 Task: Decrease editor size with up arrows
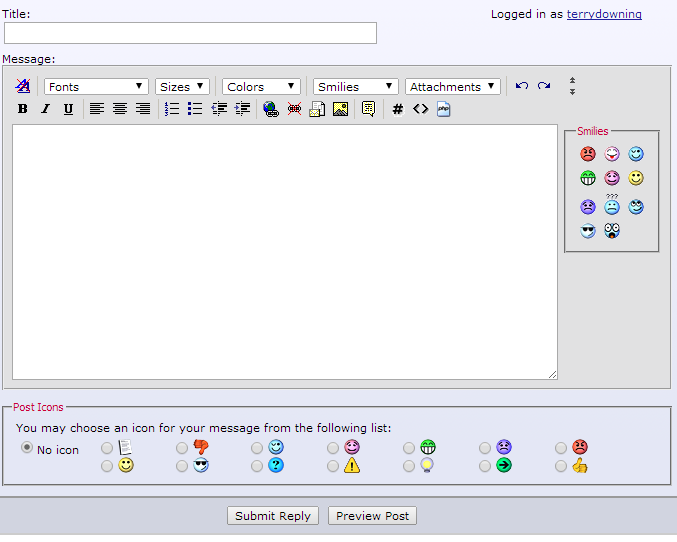point(572,81)
